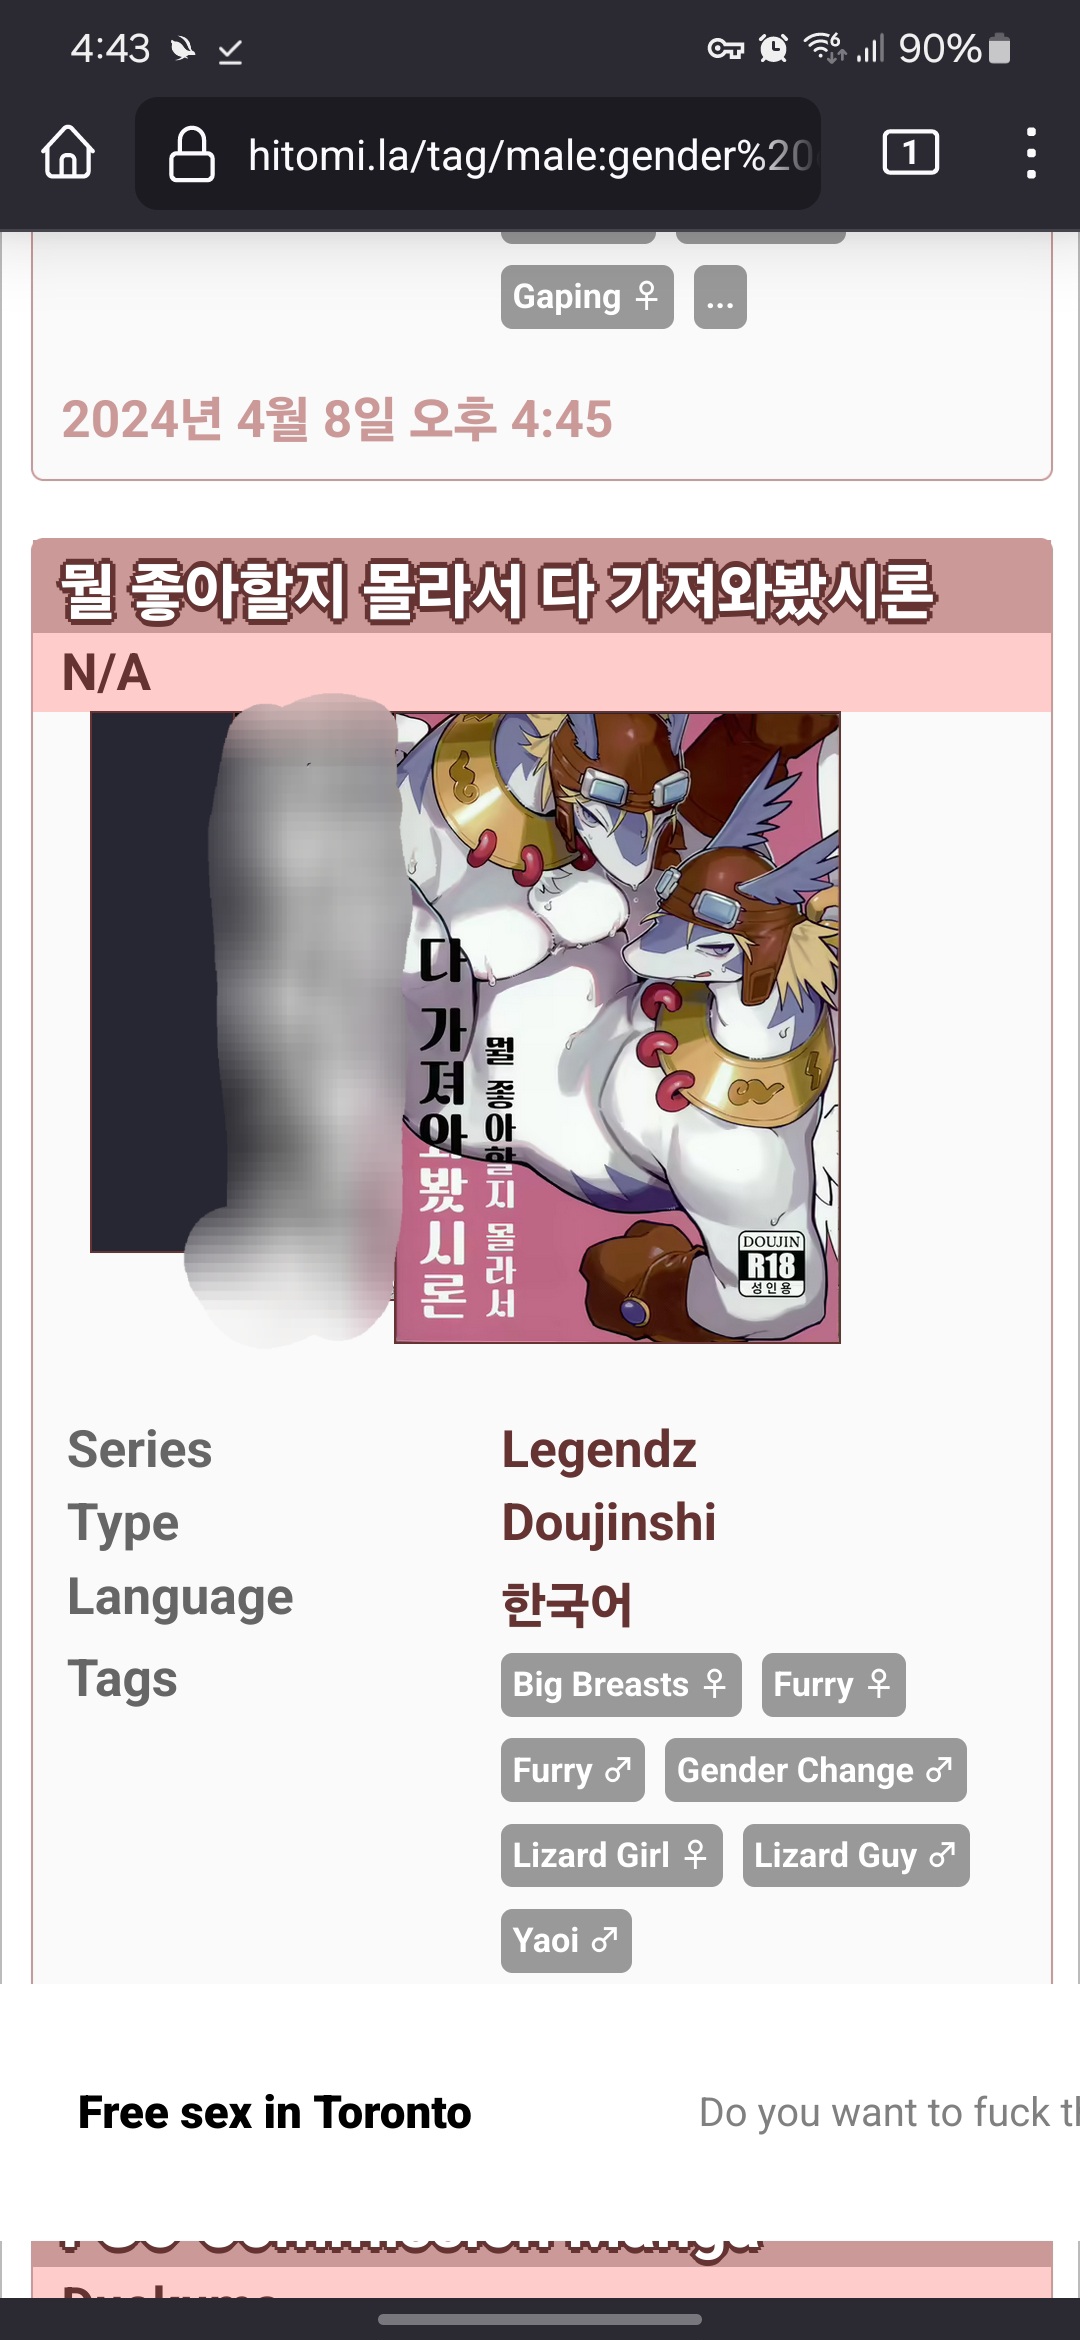Screen dimensions: 1080x2340
Task: Open the browser three-dot overflow menu
Action: [x=1031, y=153]
